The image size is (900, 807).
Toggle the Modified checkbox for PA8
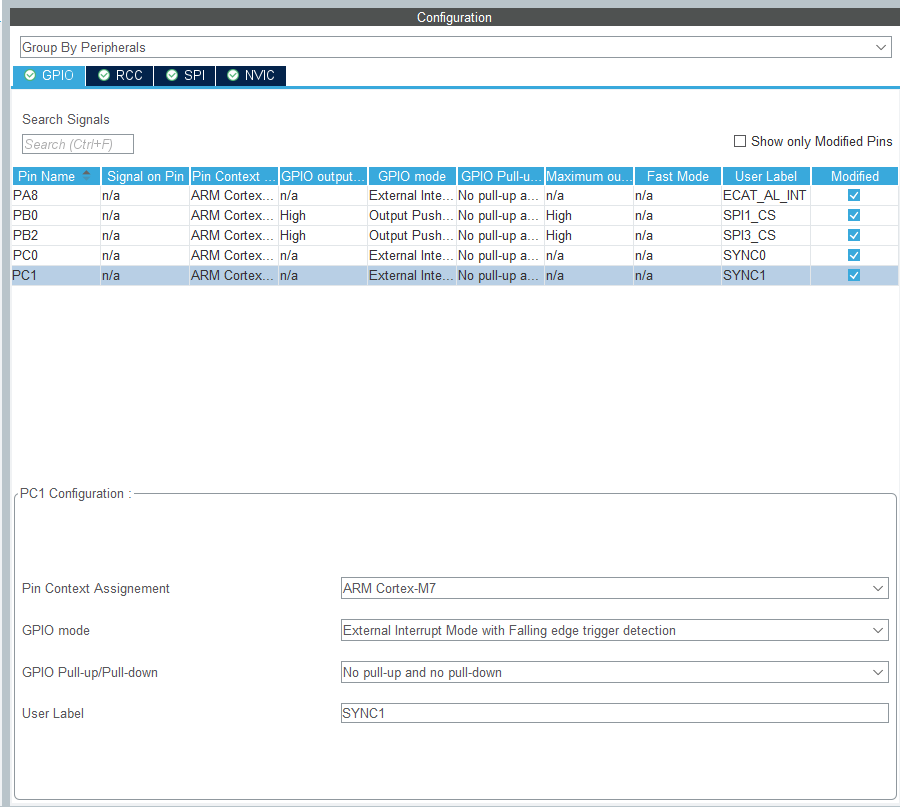tap(854, 195)
